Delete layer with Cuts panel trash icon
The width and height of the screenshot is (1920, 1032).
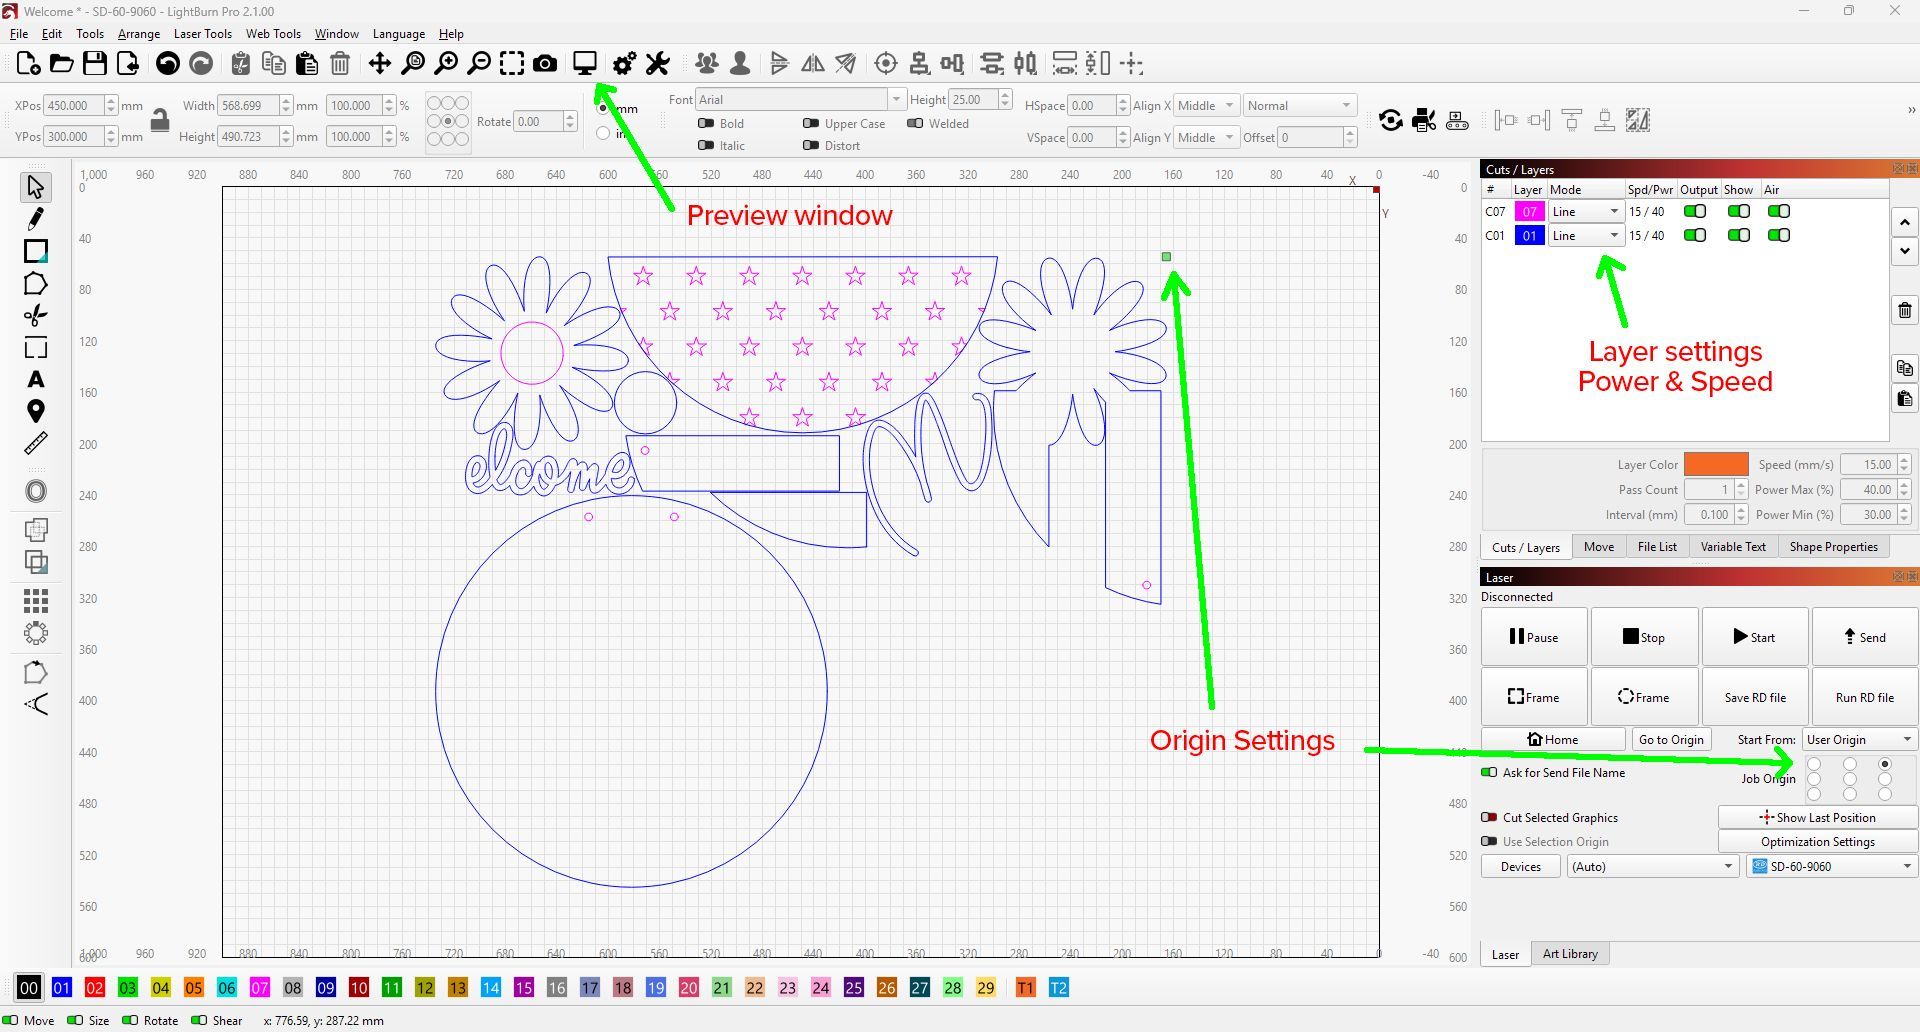click(1905, 310)
